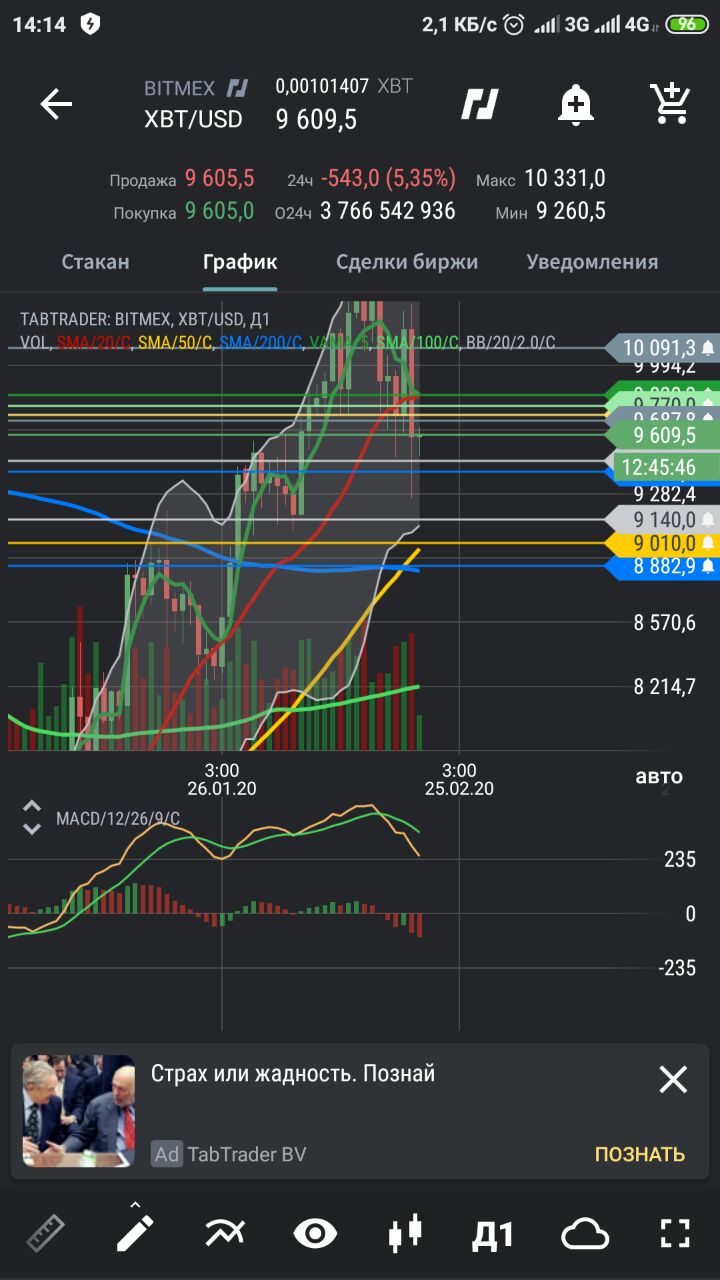Tap the Ad TabTrader BV label
Image resolution: width=720 pixels, height=1280 pixels.
[x=229, y=1154]
